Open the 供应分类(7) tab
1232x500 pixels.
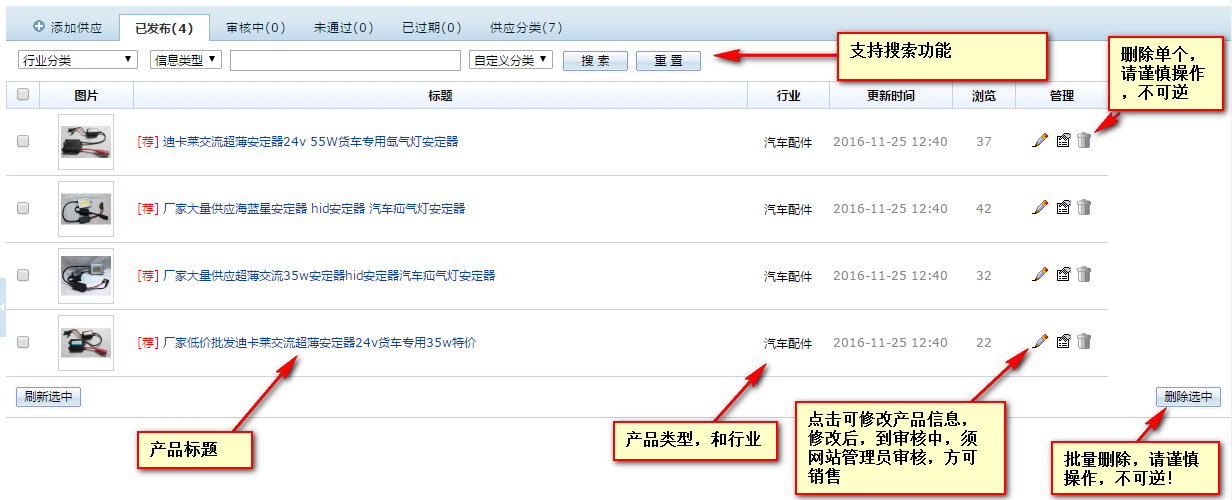pyautogui.click(x=526, y=28)
